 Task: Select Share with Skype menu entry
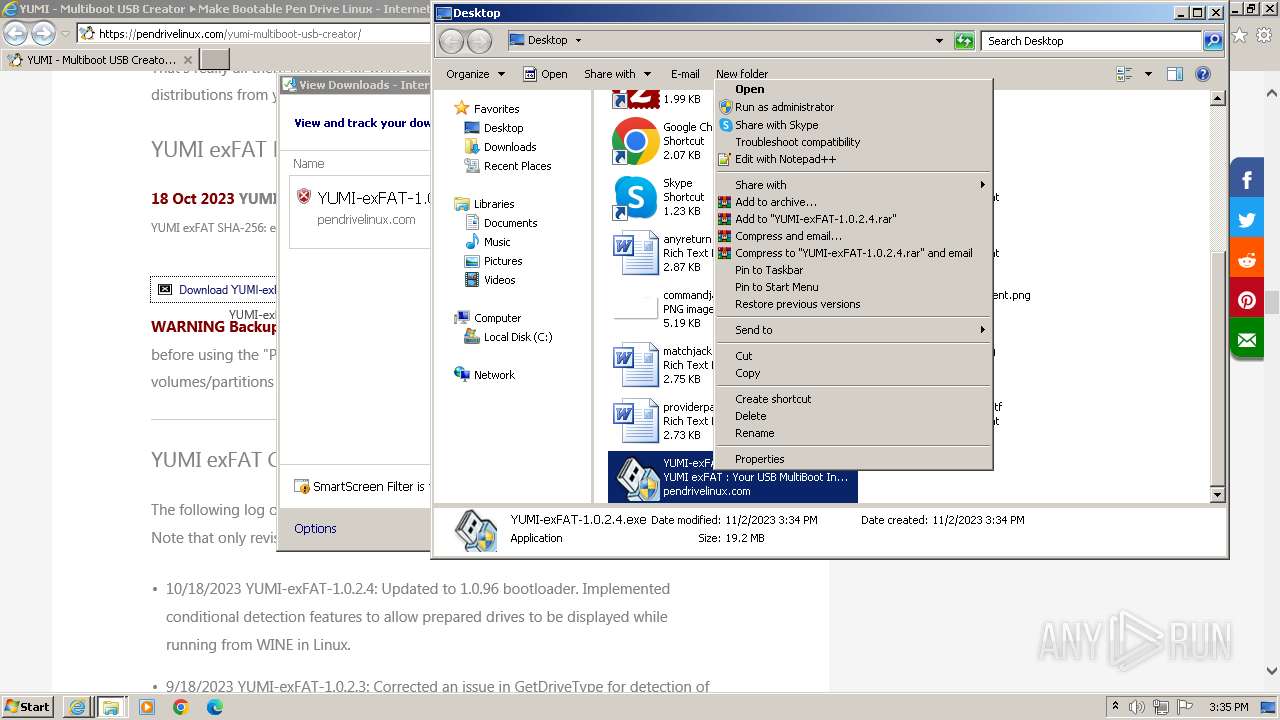[x=854, y=125]
